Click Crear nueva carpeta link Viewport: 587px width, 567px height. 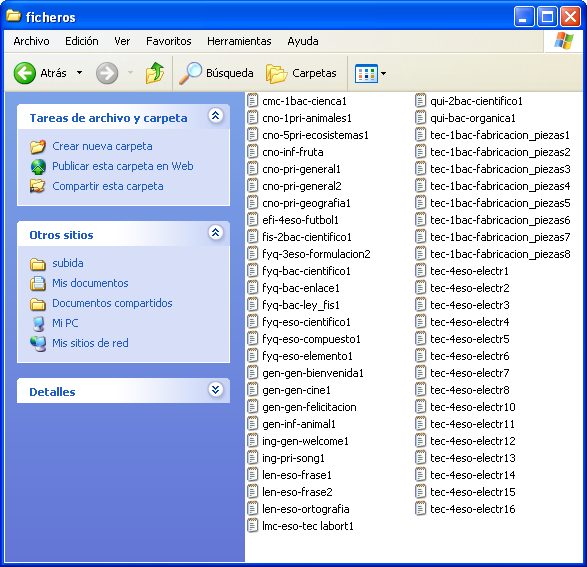102,146
